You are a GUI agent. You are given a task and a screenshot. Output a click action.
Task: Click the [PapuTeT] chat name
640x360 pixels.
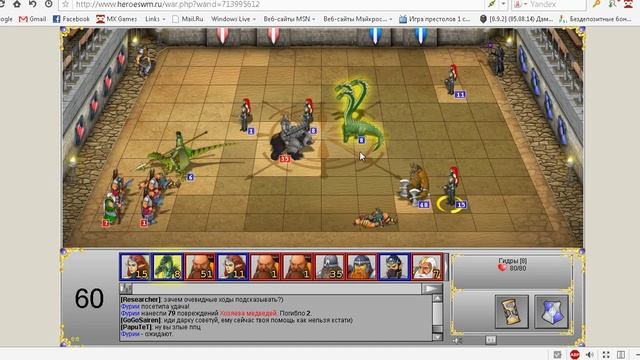coord(136,327)
